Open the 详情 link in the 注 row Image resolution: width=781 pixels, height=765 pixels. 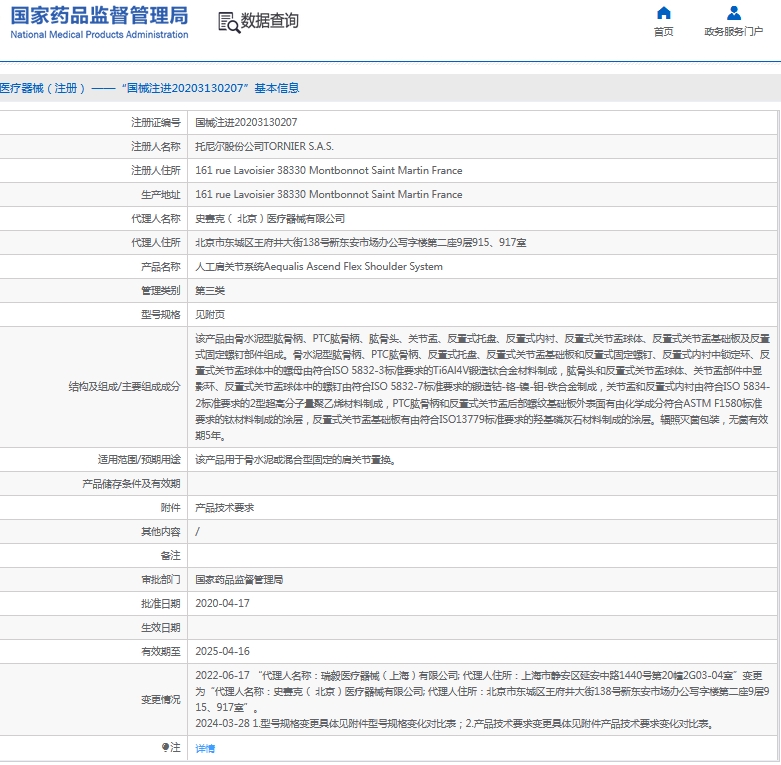[205, 748]
